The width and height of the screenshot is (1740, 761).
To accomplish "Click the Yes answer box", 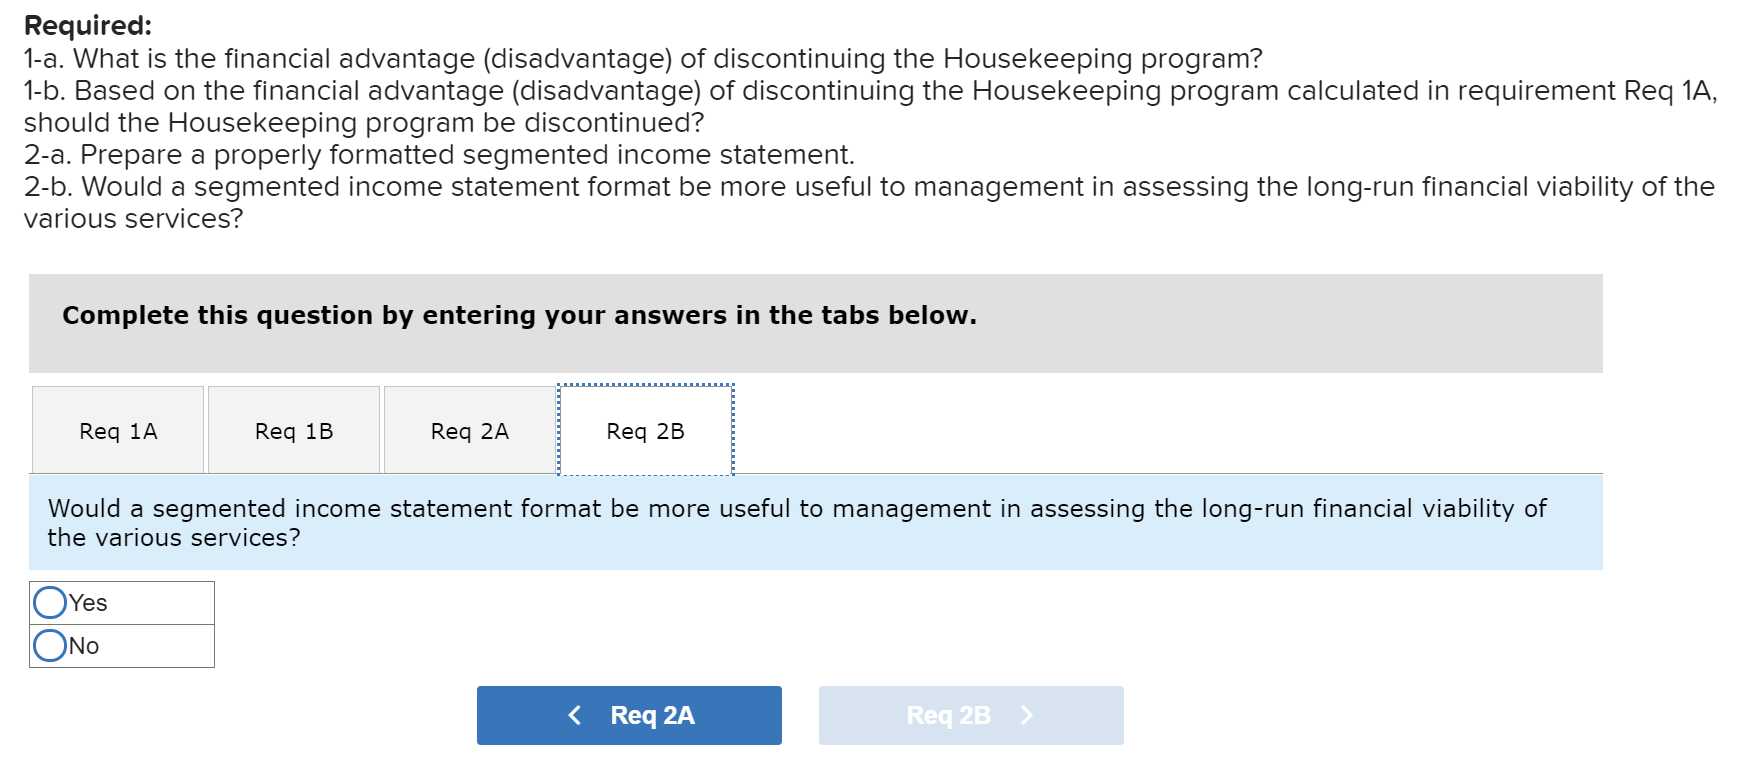I will tap(120, 602).
